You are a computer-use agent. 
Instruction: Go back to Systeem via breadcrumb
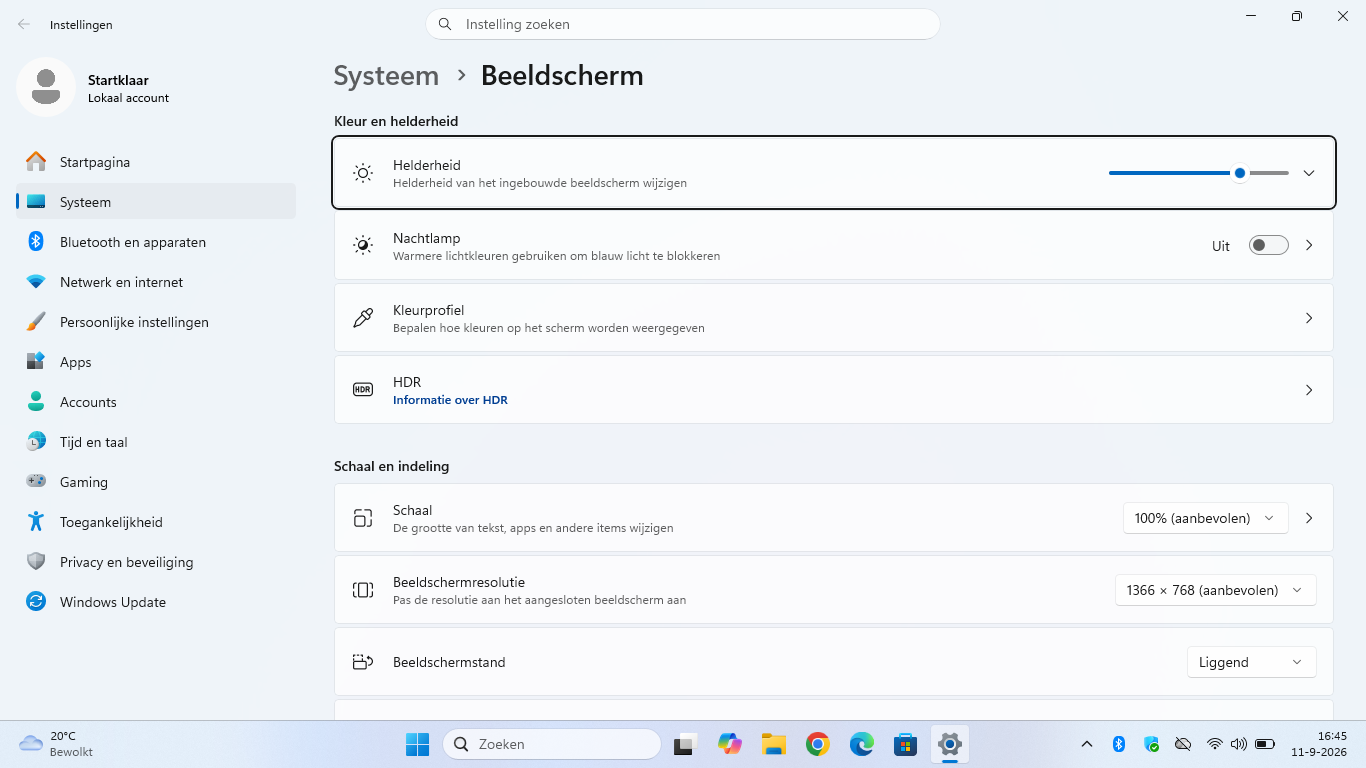click(386, 76)
